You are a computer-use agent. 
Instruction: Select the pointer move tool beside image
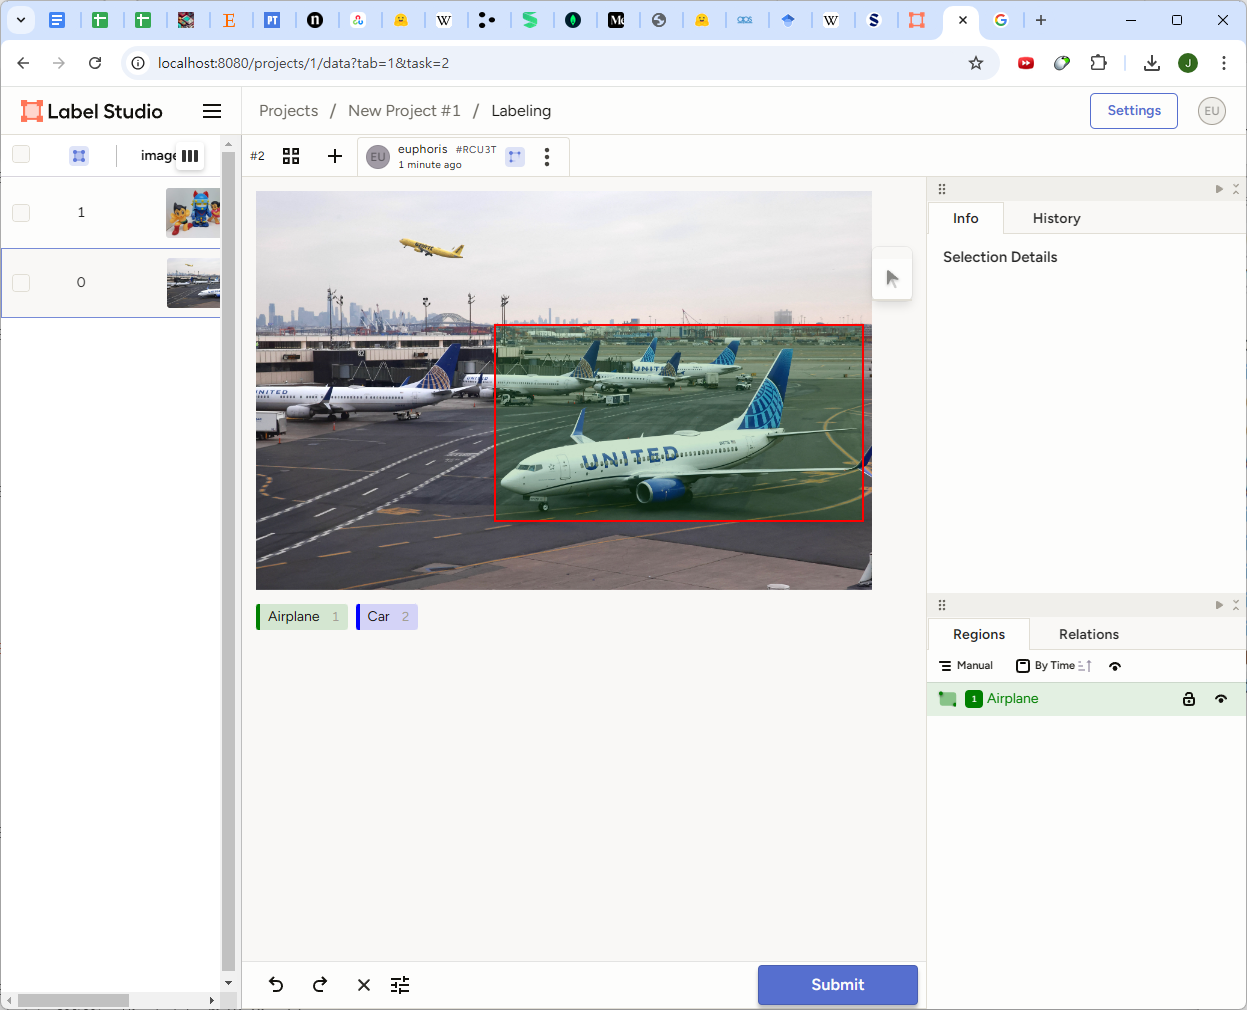(892, 278)
